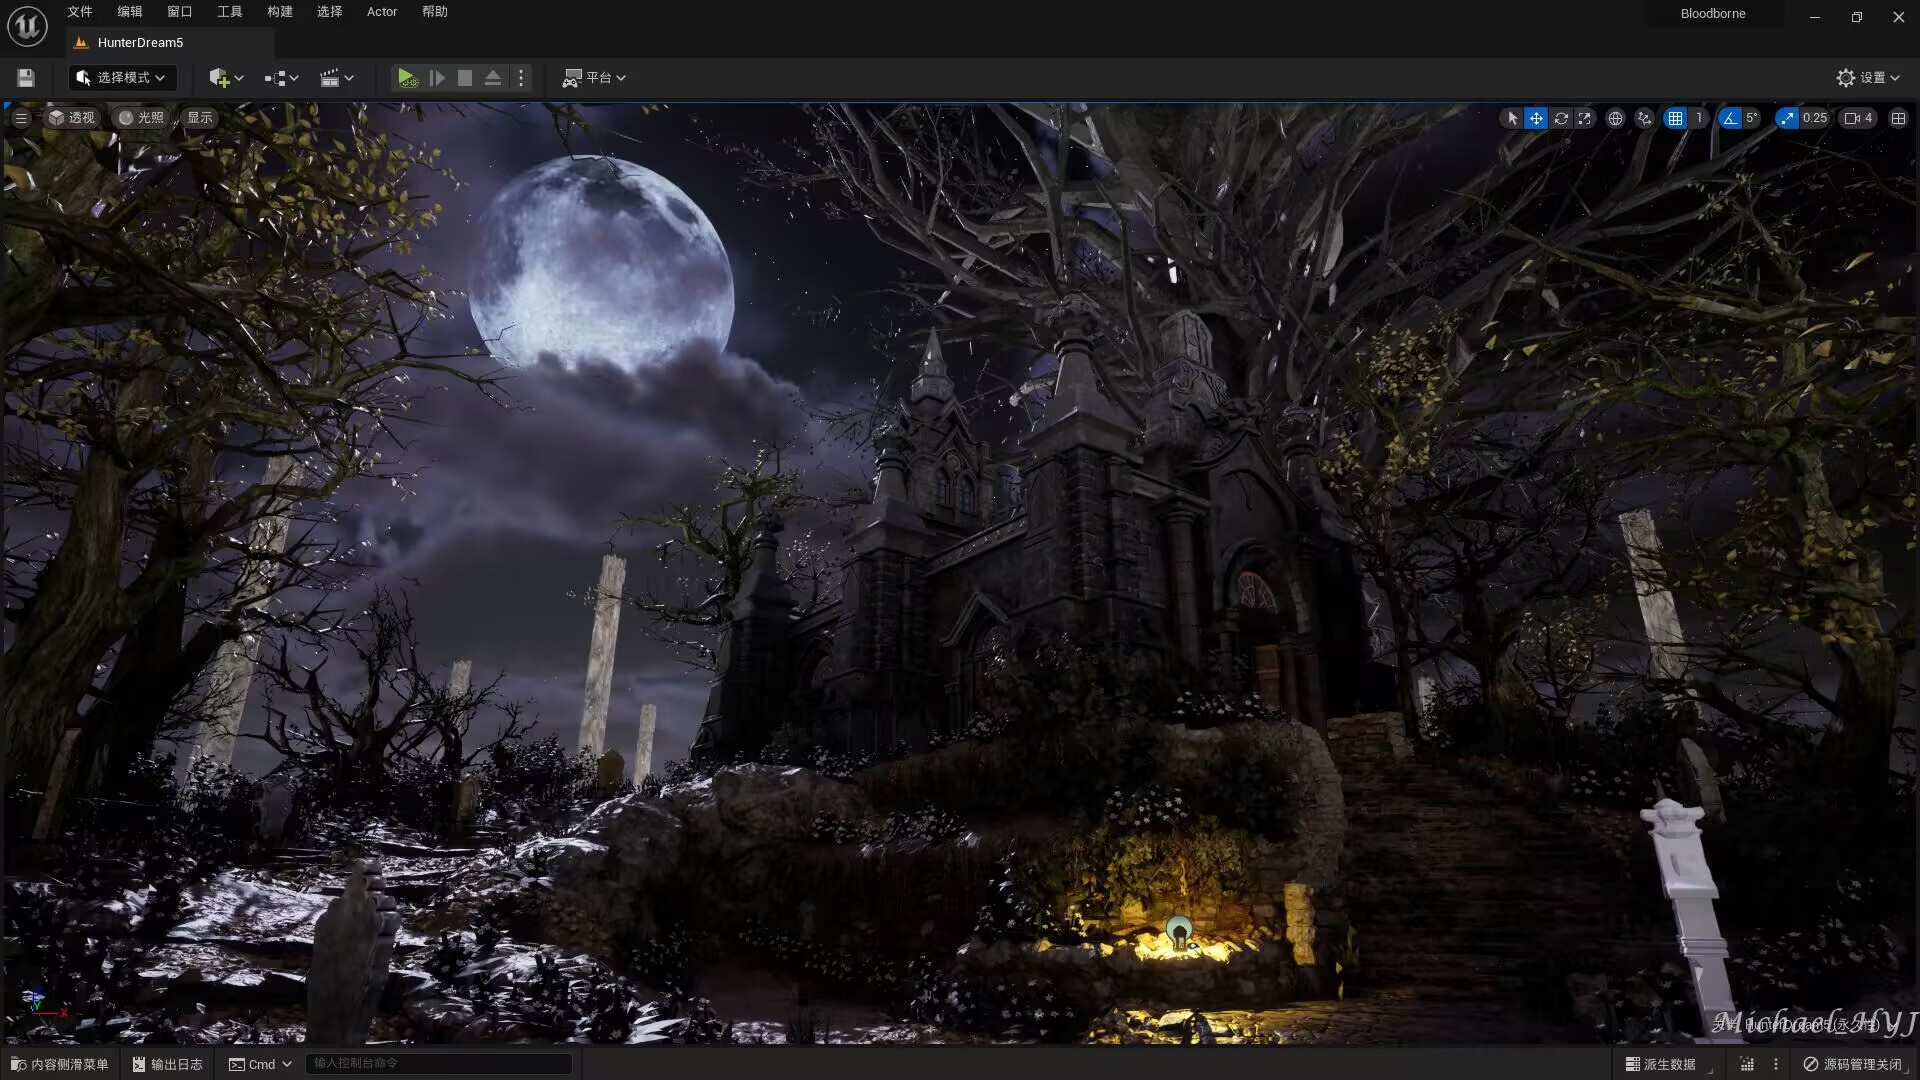Open rotation snap value 5°
1920x1080 pixels.
pos(1752,118)
